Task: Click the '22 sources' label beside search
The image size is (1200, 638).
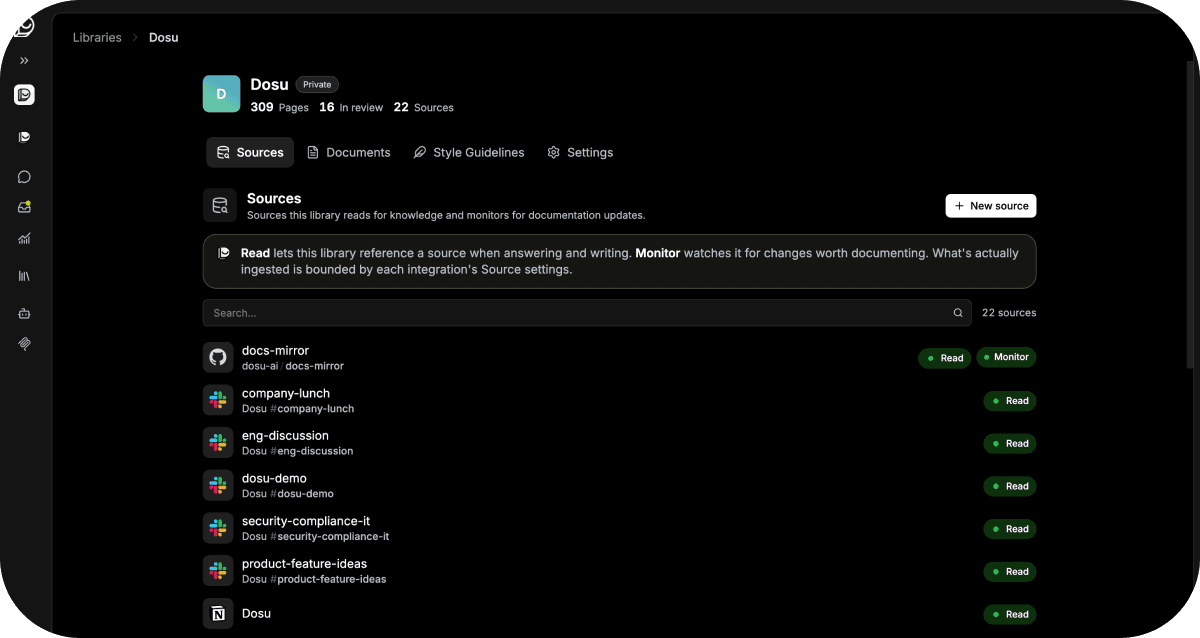Action: click(1009, 313)
